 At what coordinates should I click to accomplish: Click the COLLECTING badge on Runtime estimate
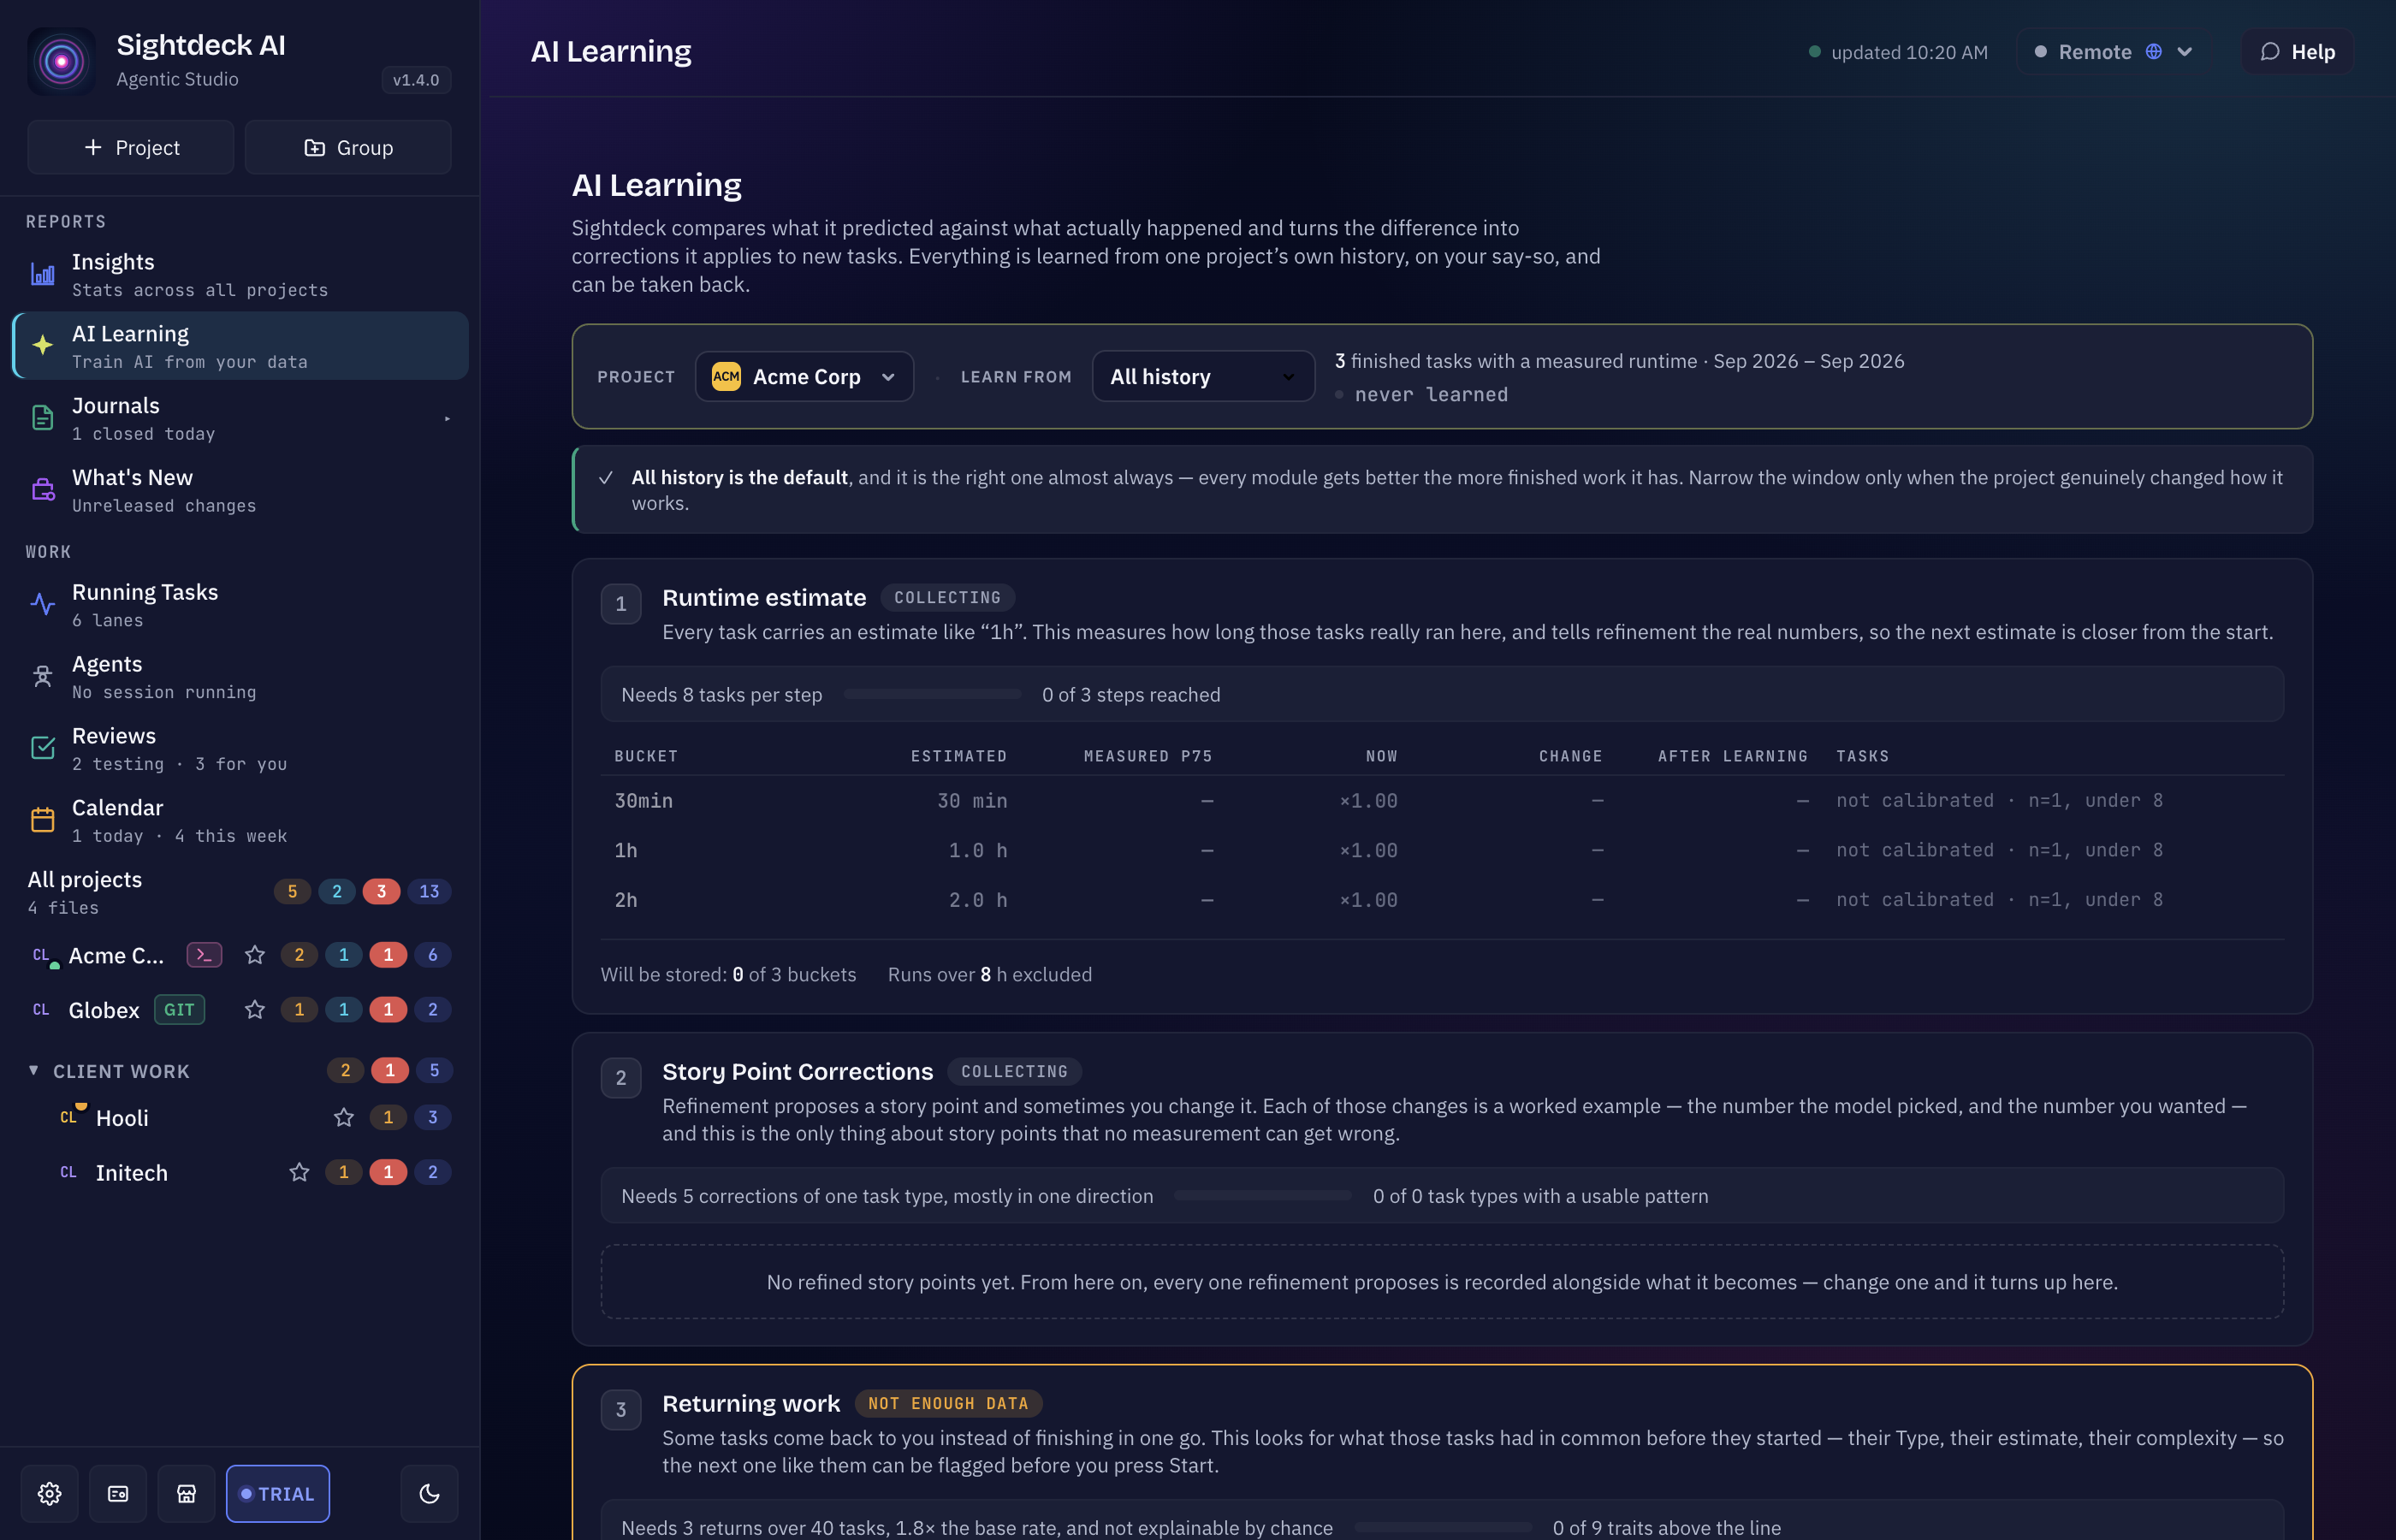point(947,597)
